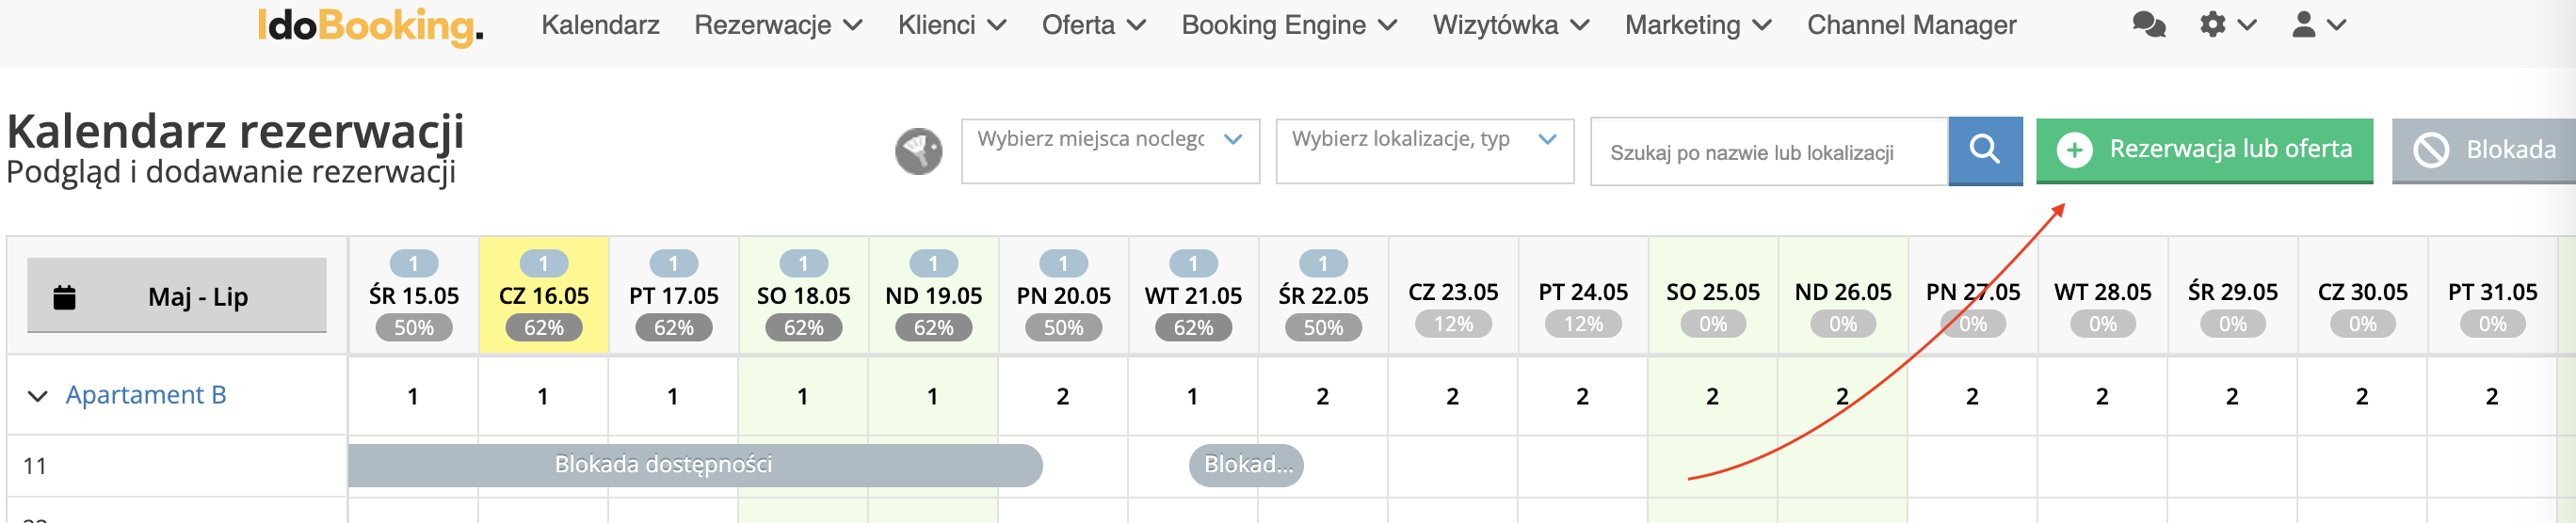The height and width of the screenshot is (523, 2576).
Task: Select the Blokada dostępności bar in row 11
Action: point(695,465)
